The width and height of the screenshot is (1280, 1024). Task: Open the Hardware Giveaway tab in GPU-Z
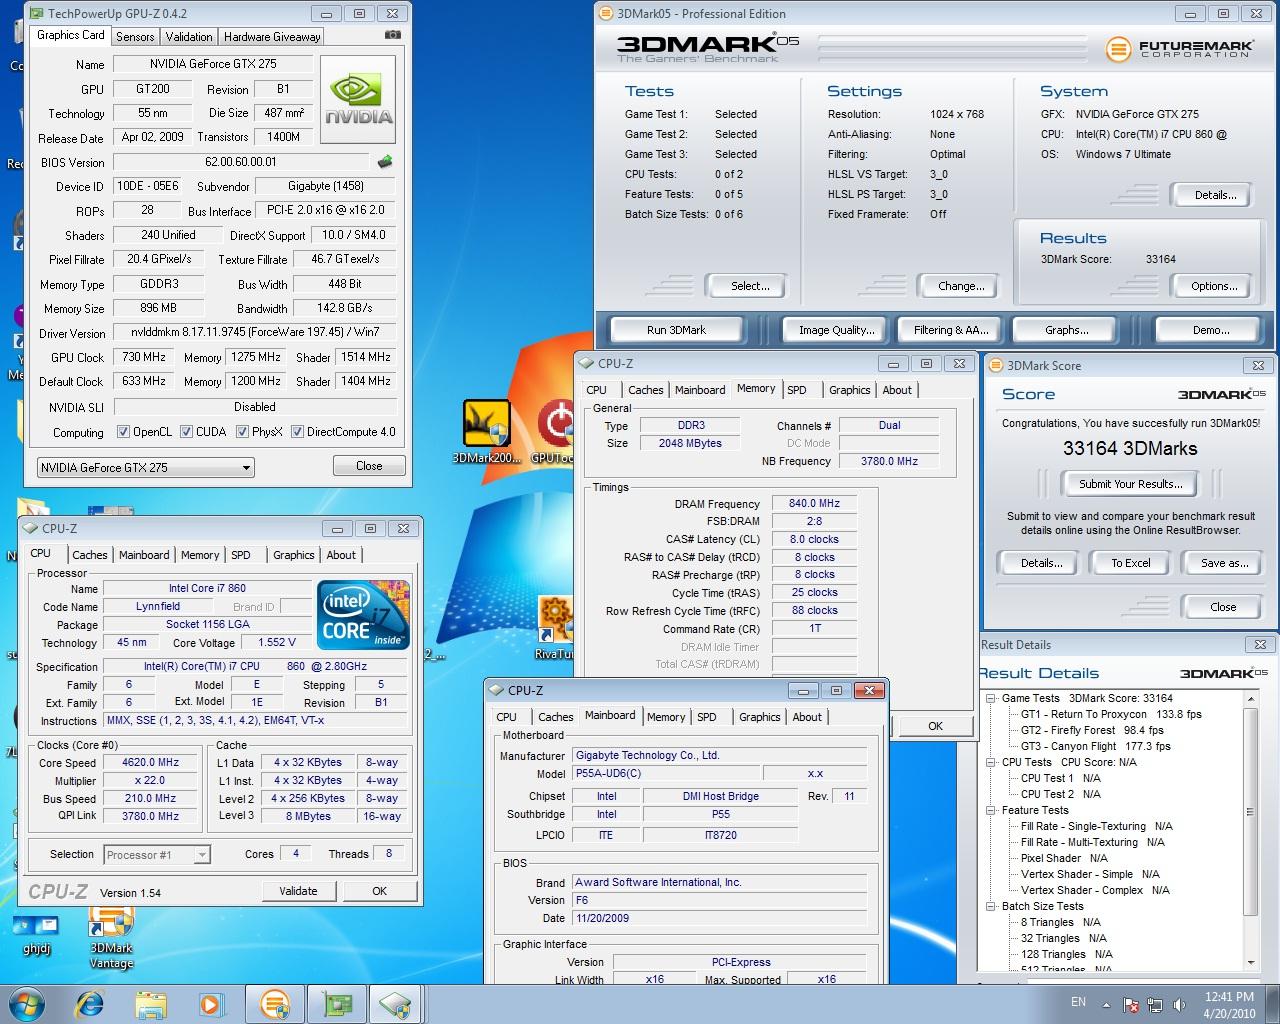(272, 36)
